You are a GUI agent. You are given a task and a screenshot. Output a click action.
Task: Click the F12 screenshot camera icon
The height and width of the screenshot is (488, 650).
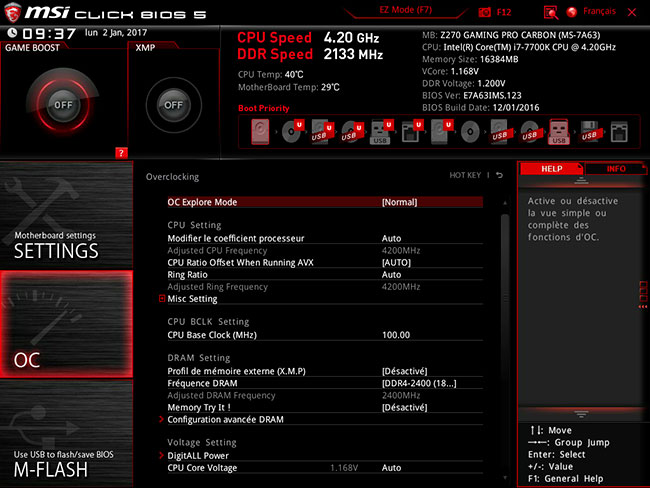(486, 11)
